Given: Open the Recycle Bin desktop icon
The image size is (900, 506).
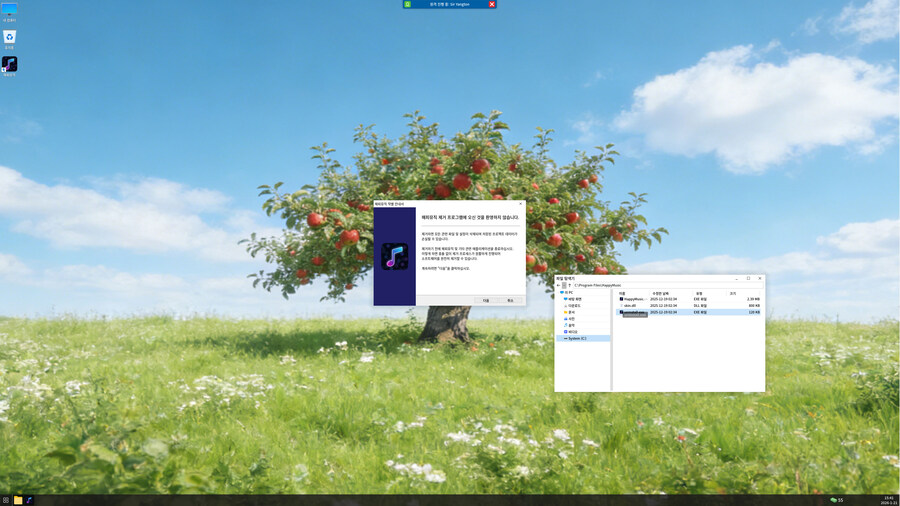Looking at the screenshot, I should 9,37.
